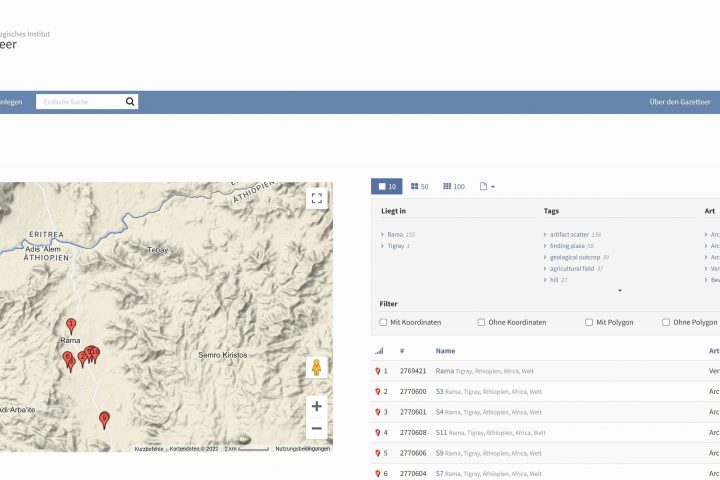Show 100 results per page
This screenshot has height=480, width=720.
454,186
